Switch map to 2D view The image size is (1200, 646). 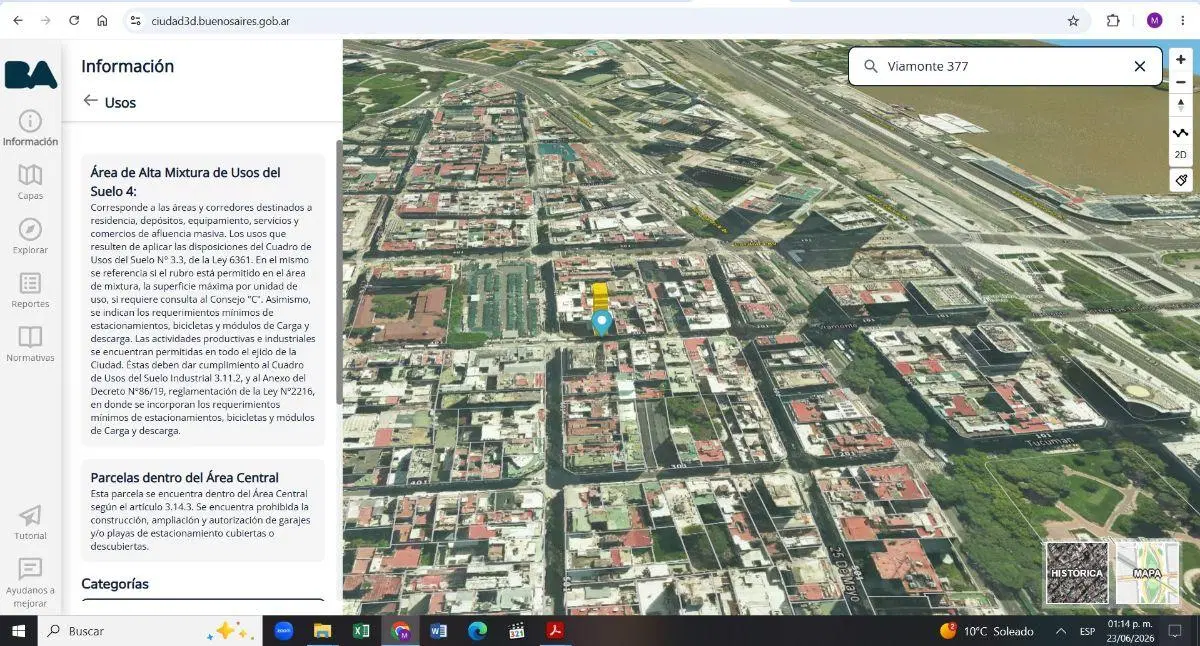(1181, 155)
